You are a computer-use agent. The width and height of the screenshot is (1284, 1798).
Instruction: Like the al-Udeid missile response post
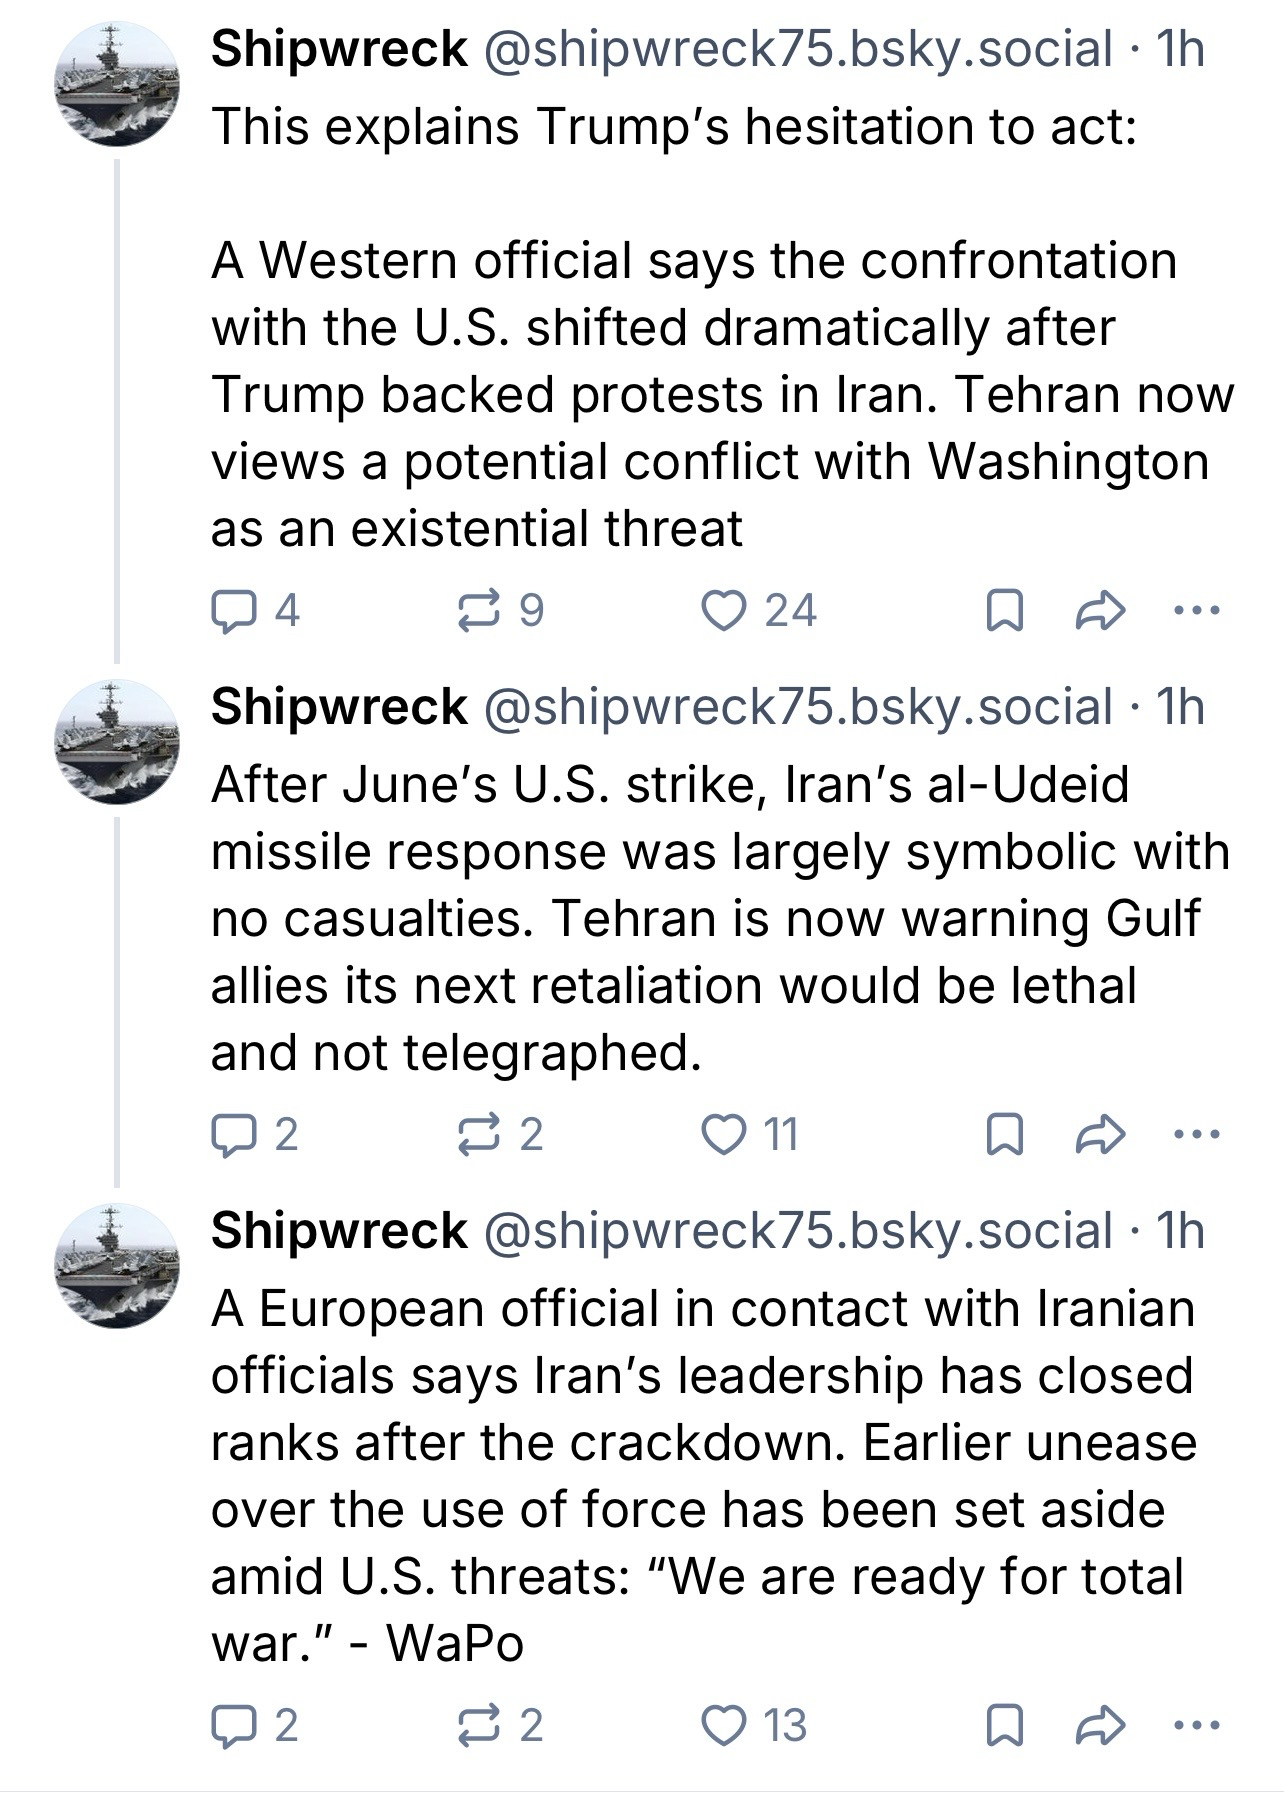point(720,1134)
